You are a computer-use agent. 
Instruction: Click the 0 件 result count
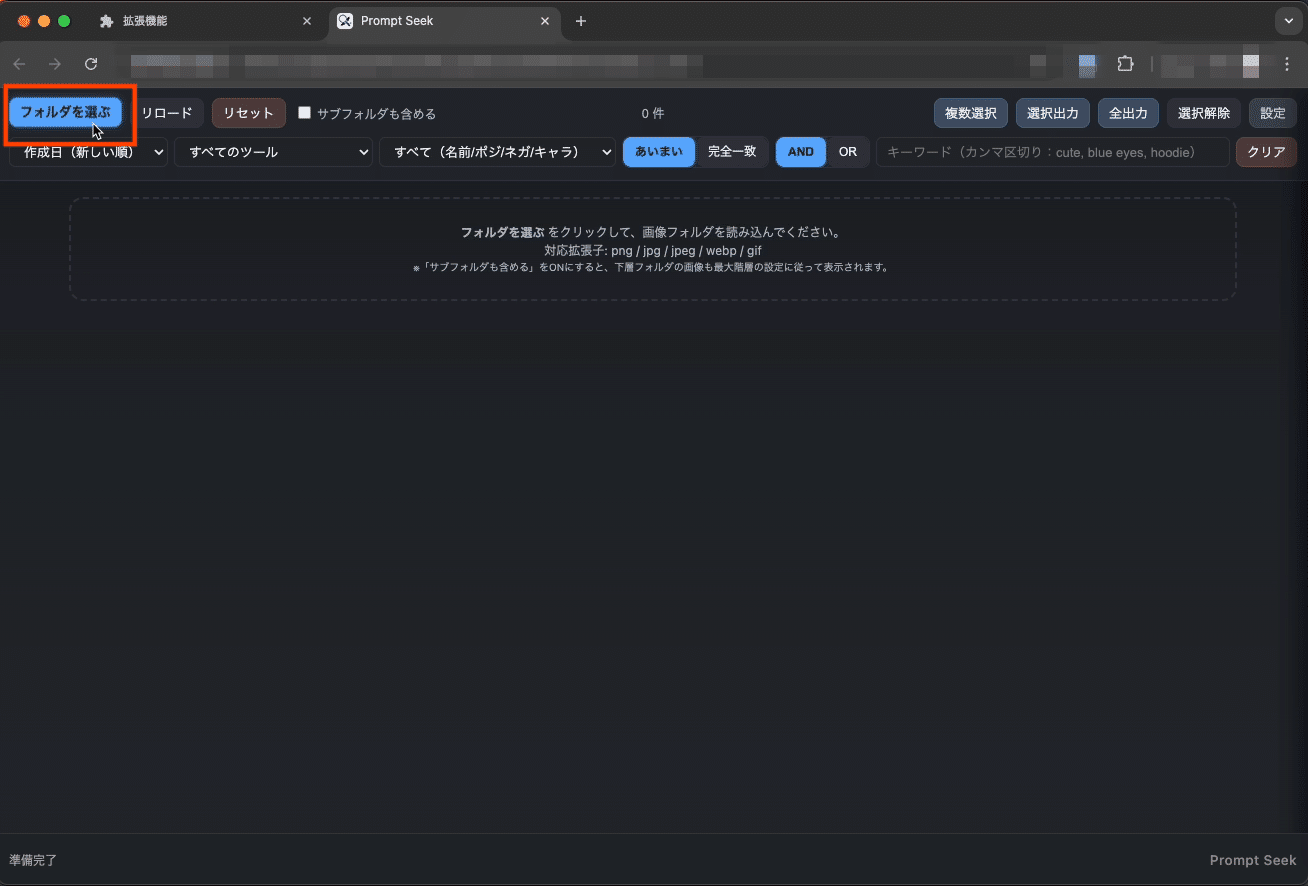tap(653, 114)
